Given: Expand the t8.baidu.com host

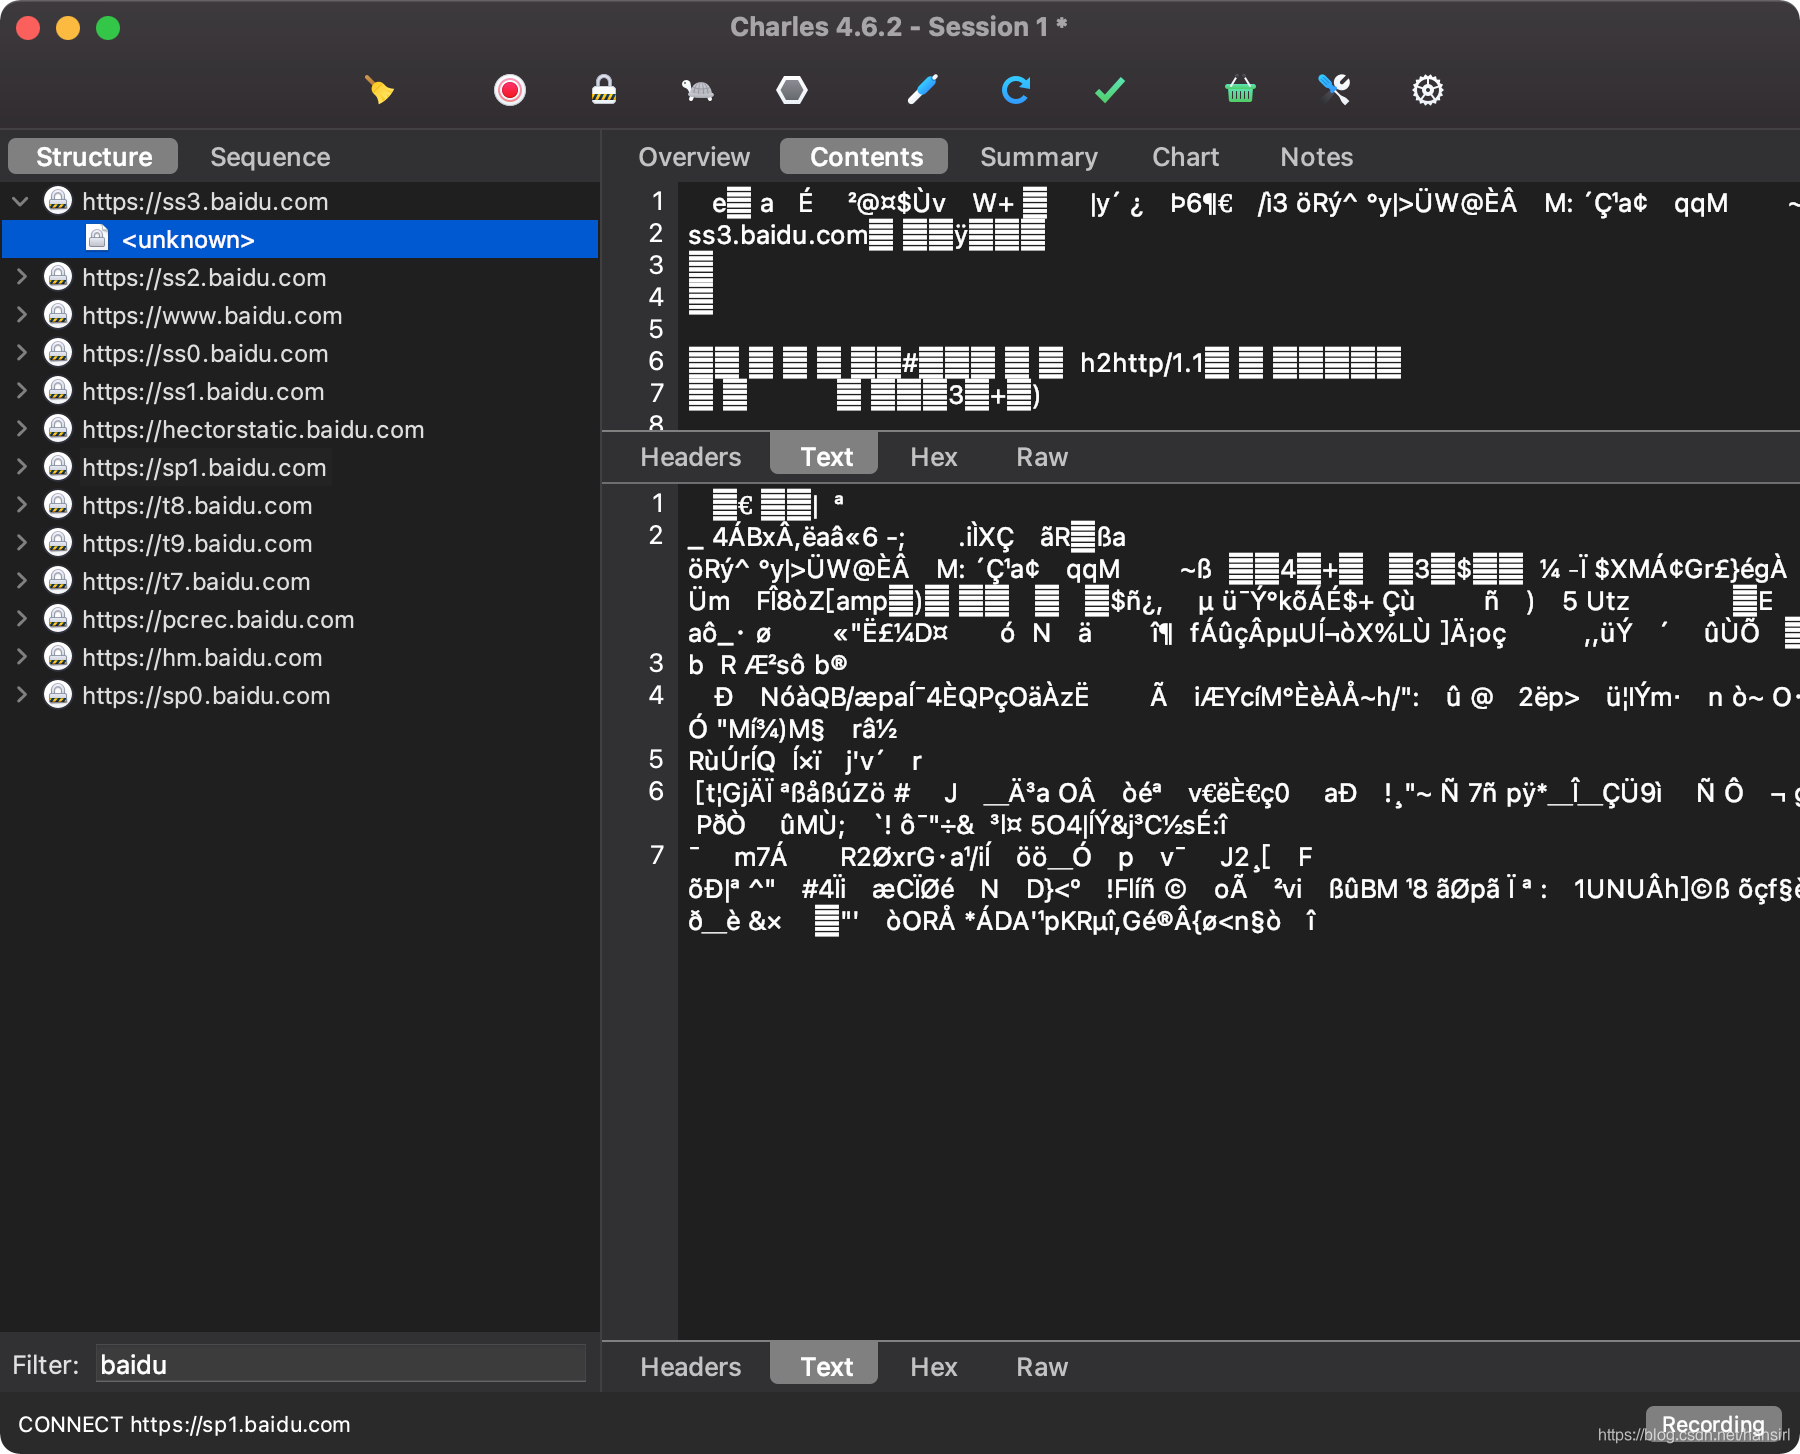Looking at the screenshot, I should click(20, 505).
